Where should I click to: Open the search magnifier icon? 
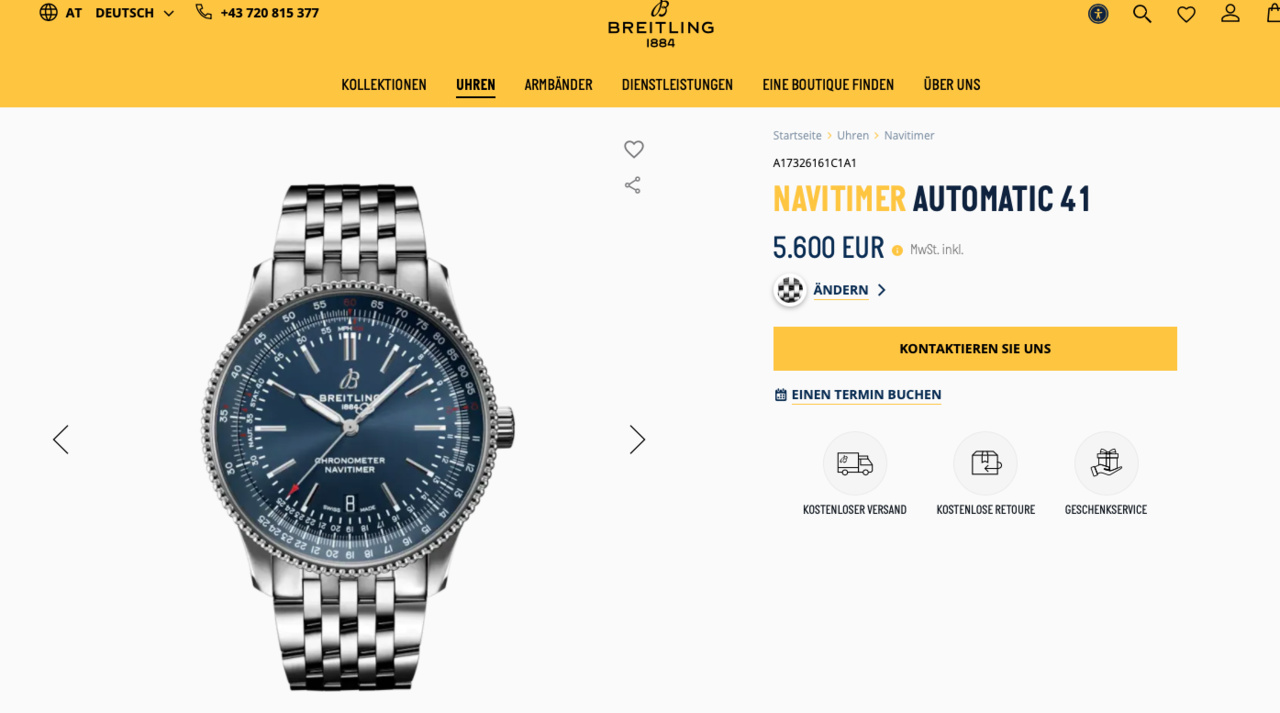coord(1142,14)
